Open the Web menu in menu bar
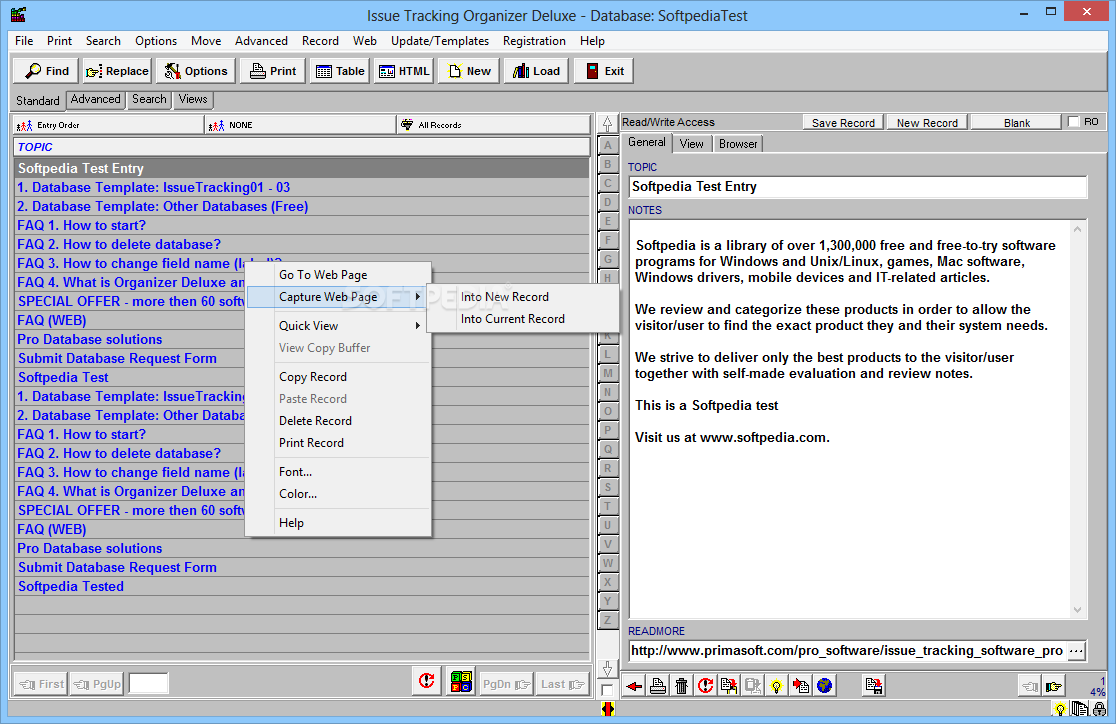Image resolution: width=1116 pixels, height=724 pixels. [364, 41]
